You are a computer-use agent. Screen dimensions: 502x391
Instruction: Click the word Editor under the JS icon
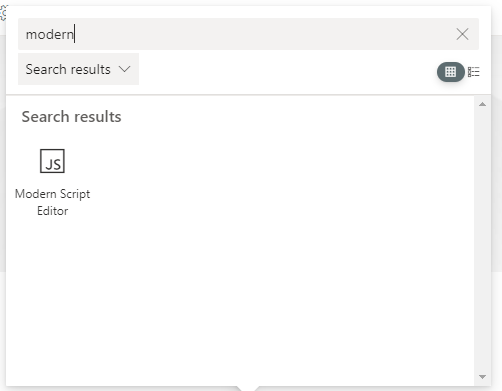52,211
